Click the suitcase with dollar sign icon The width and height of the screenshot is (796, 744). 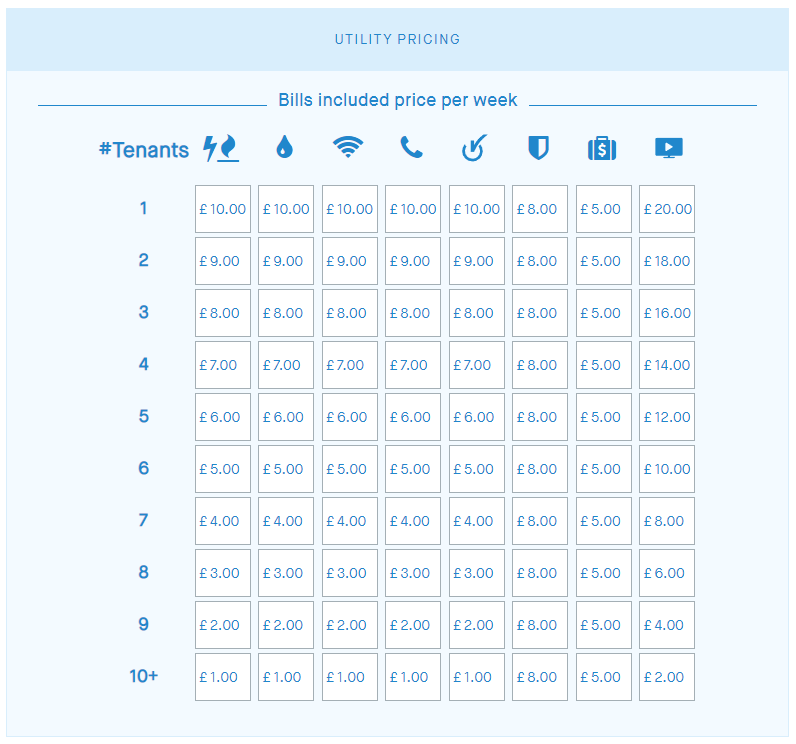click(602, 149)
